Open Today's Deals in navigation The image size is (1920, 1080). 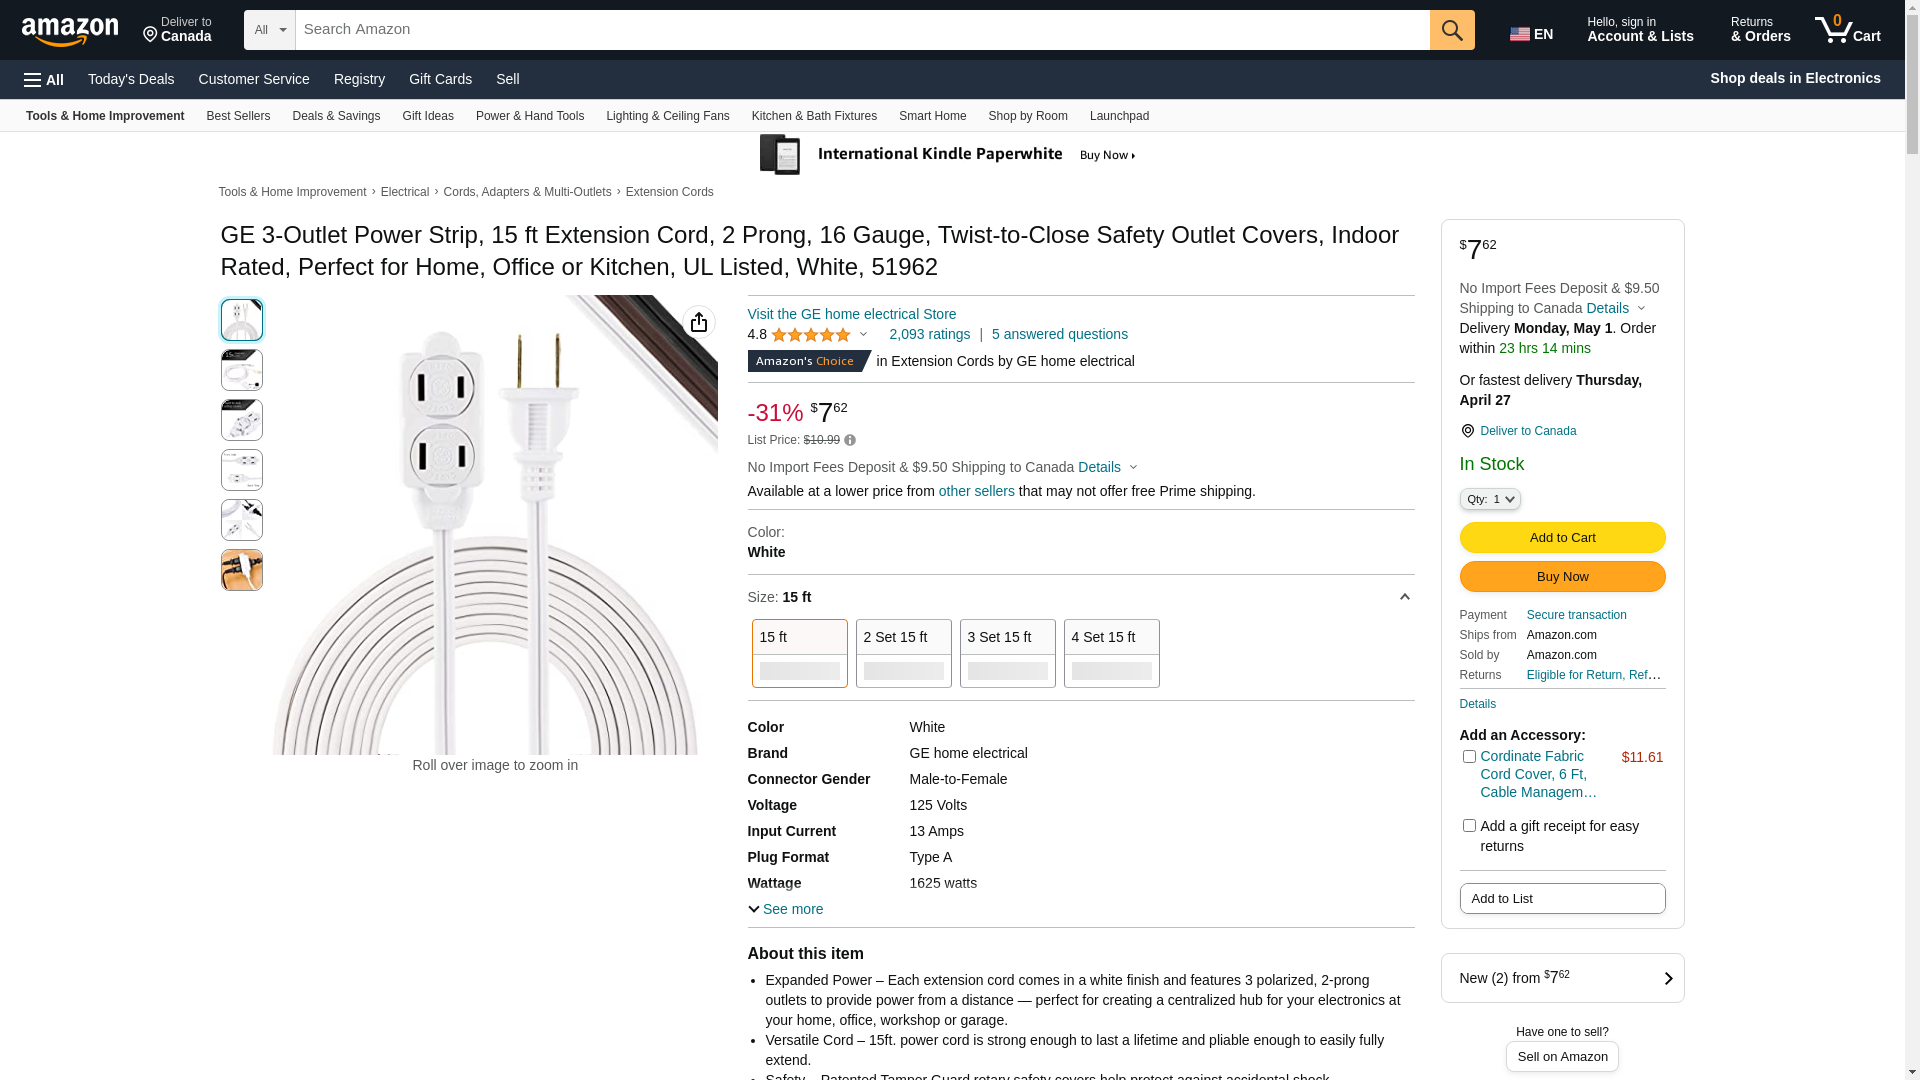(131, 79)
